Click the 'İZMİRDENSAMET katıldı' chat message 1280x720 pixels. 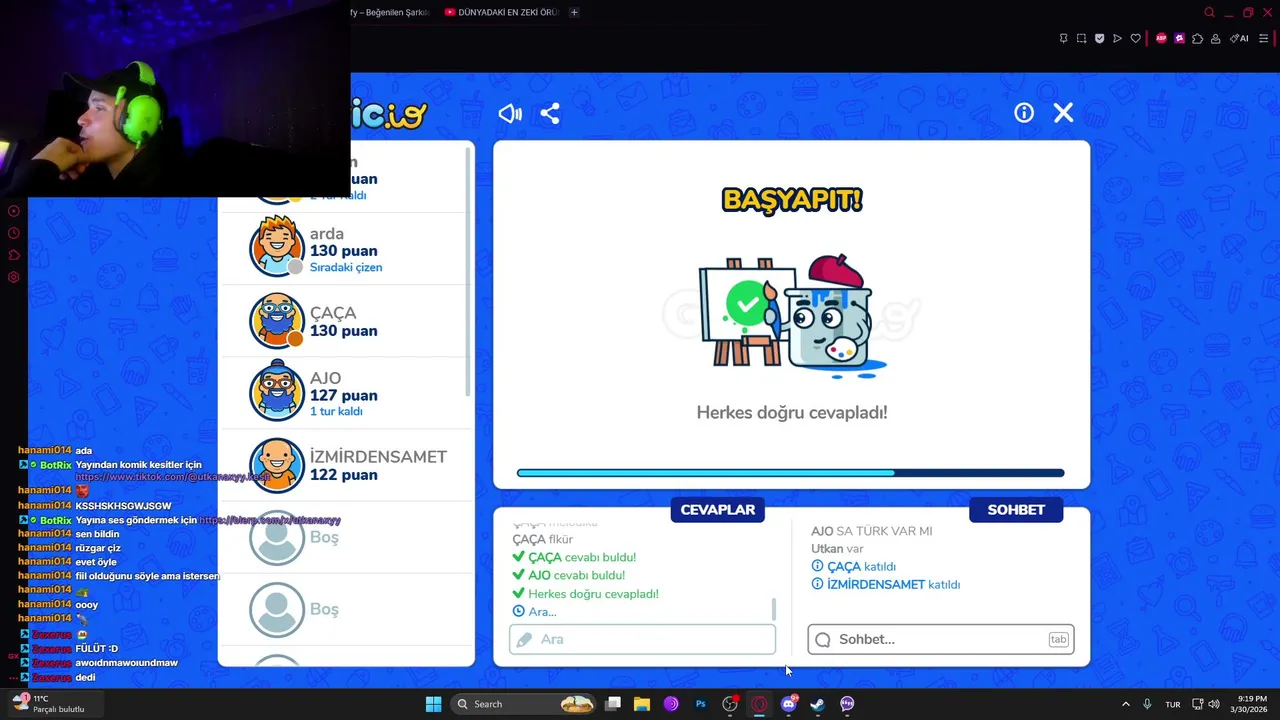(x=886, y=584)
